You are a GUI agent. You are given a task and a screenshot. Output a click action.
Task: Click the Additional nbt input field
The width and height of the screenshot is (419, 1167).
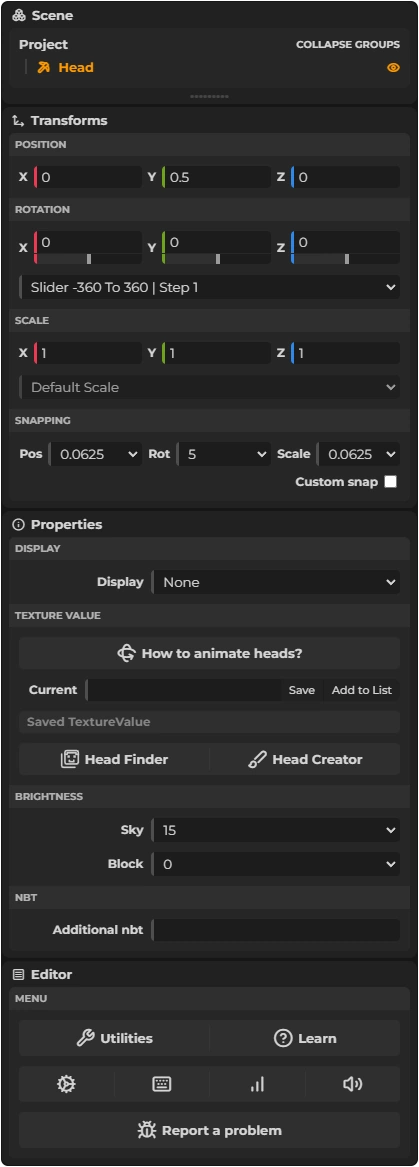pyautogui.click(x=275, y=930)
